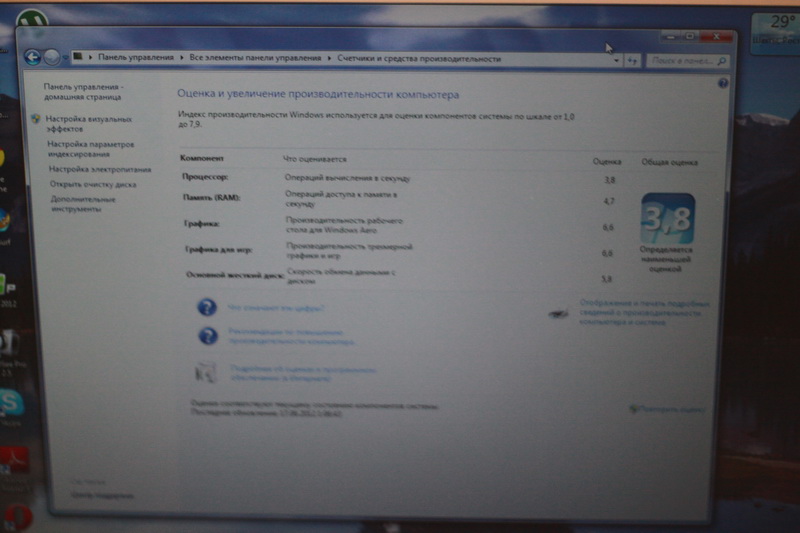Click the 3,8 base score badge
The image size is (800, 533).
tap(668, 218)
